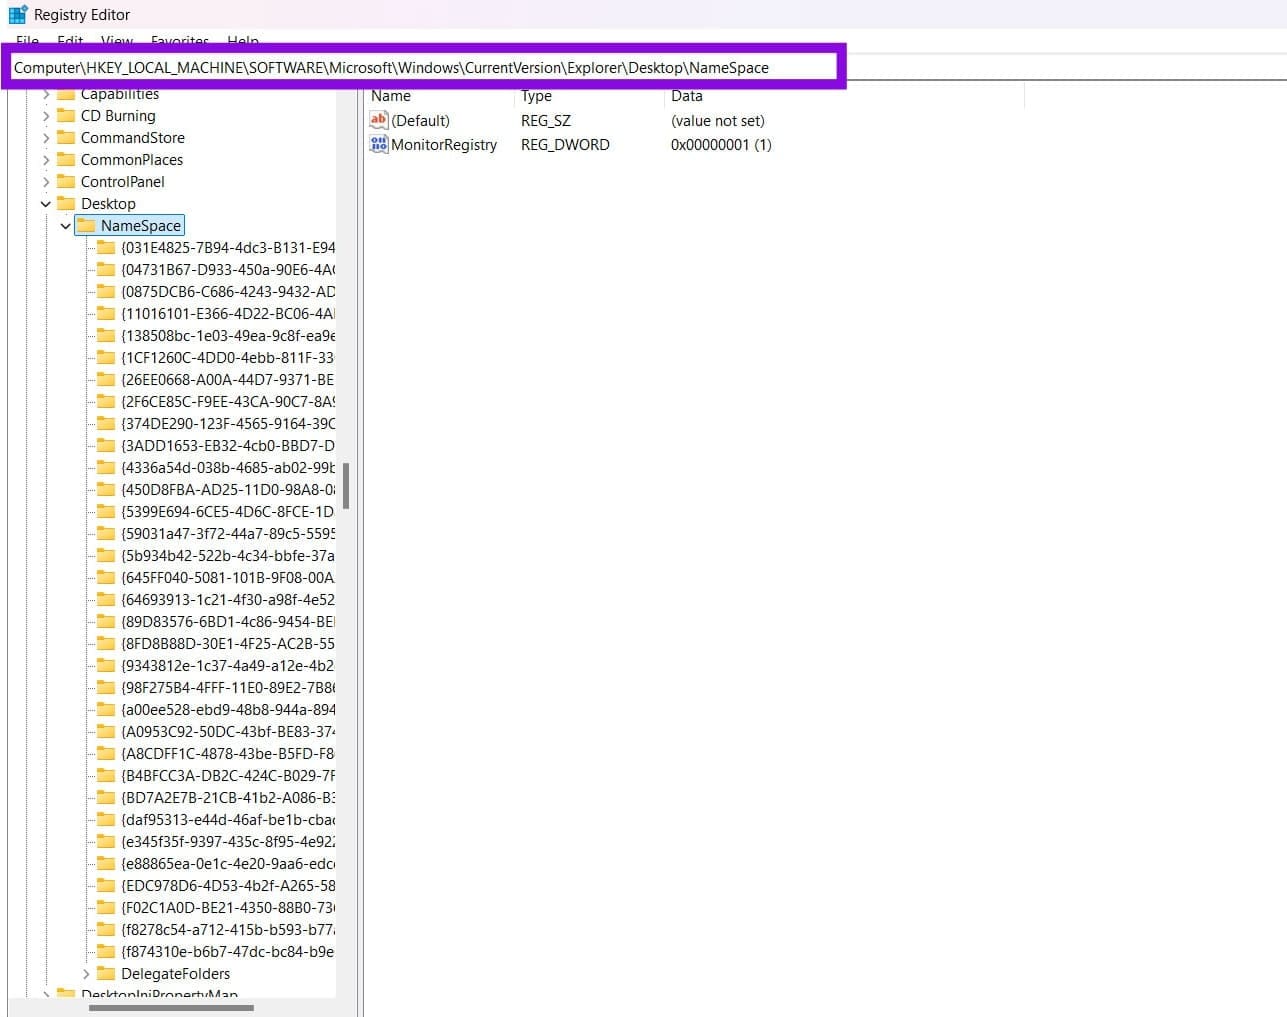Click folder icon of {5399E694-6CE5 key
Screen dimensions: 1287x1017
(x=106, y=511)
